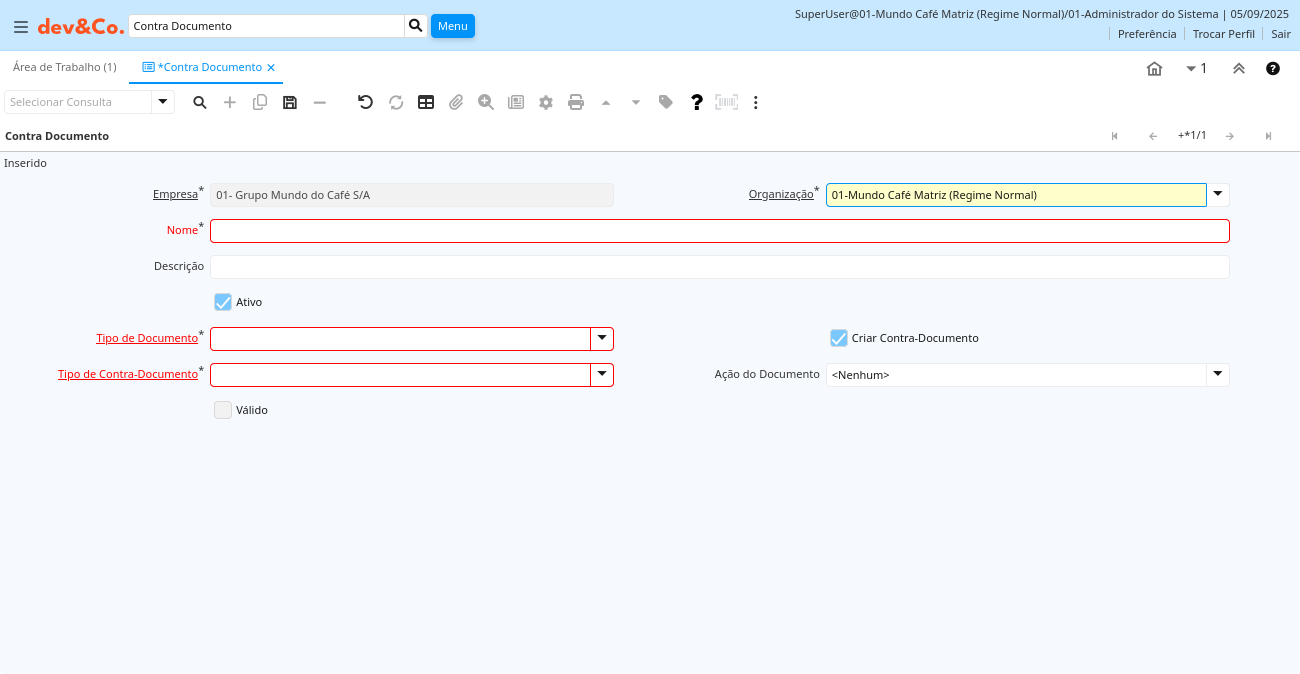Click the Trocar Perfil link
The height and width of the screenshot is (674, 1300).
tap(1223, 34)
